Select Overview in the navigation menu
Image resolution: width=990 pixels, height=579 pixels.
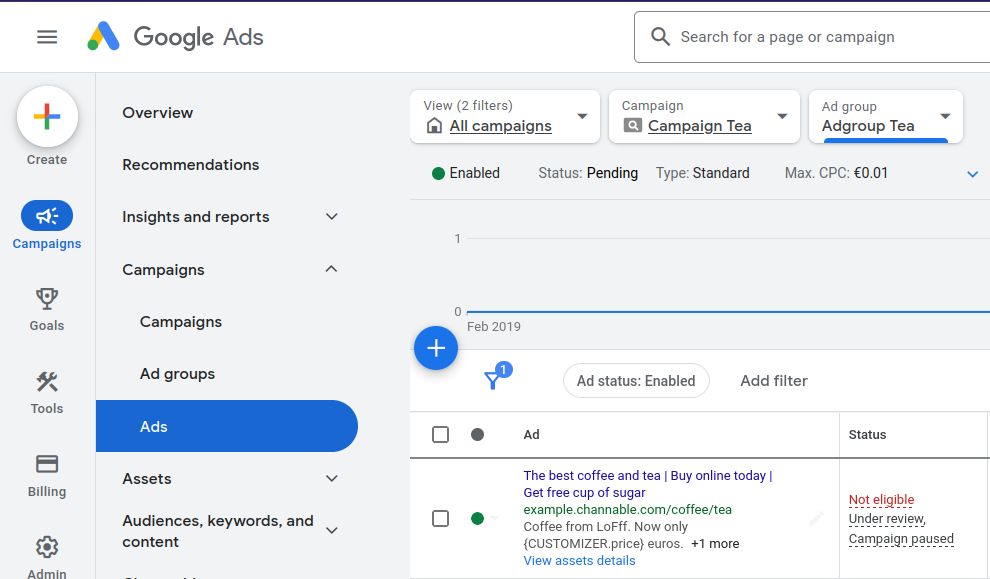click(158, 113)
